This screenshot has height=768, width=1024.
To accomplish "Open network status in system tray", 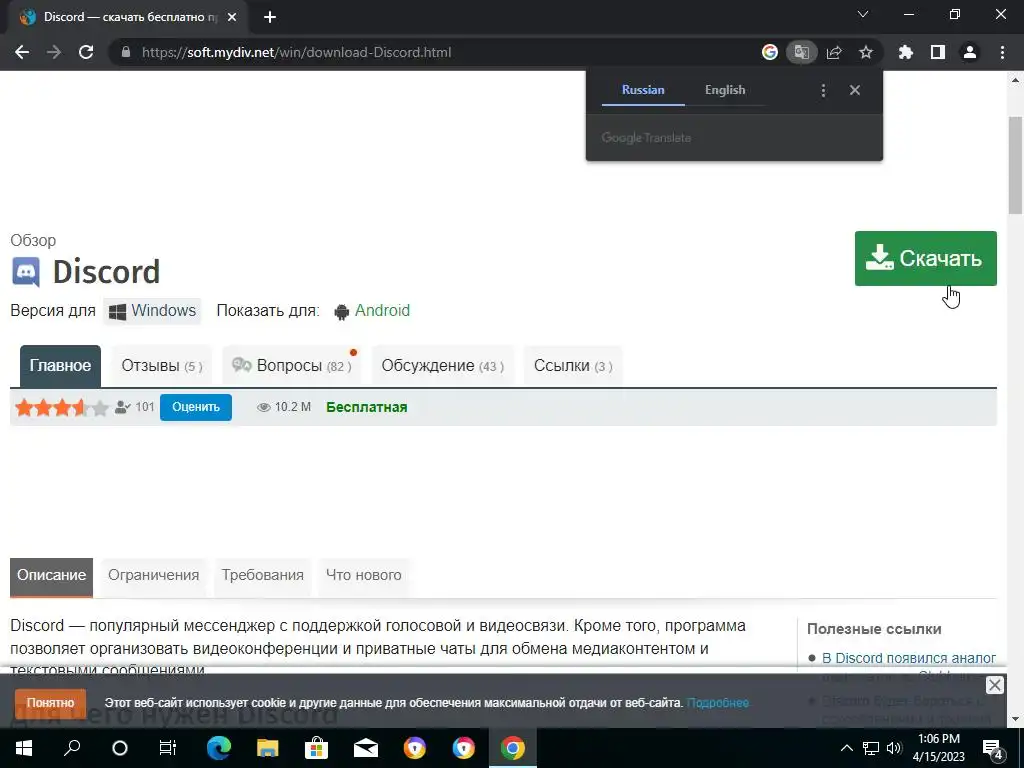I will (871, 748).
